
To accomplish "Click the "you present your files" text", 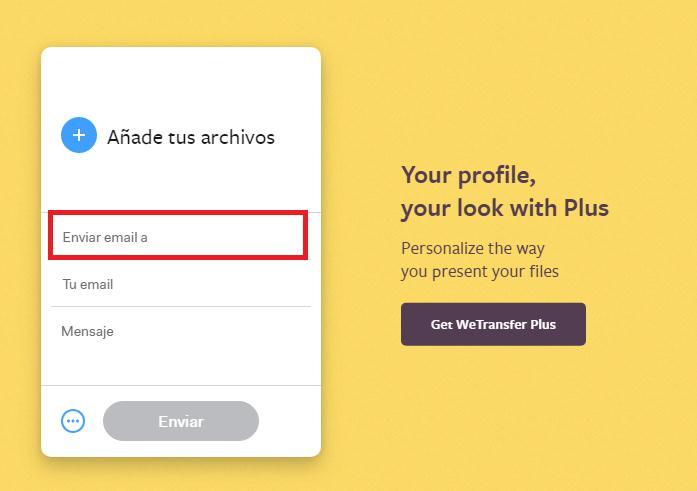I will (x=480, y=271).
